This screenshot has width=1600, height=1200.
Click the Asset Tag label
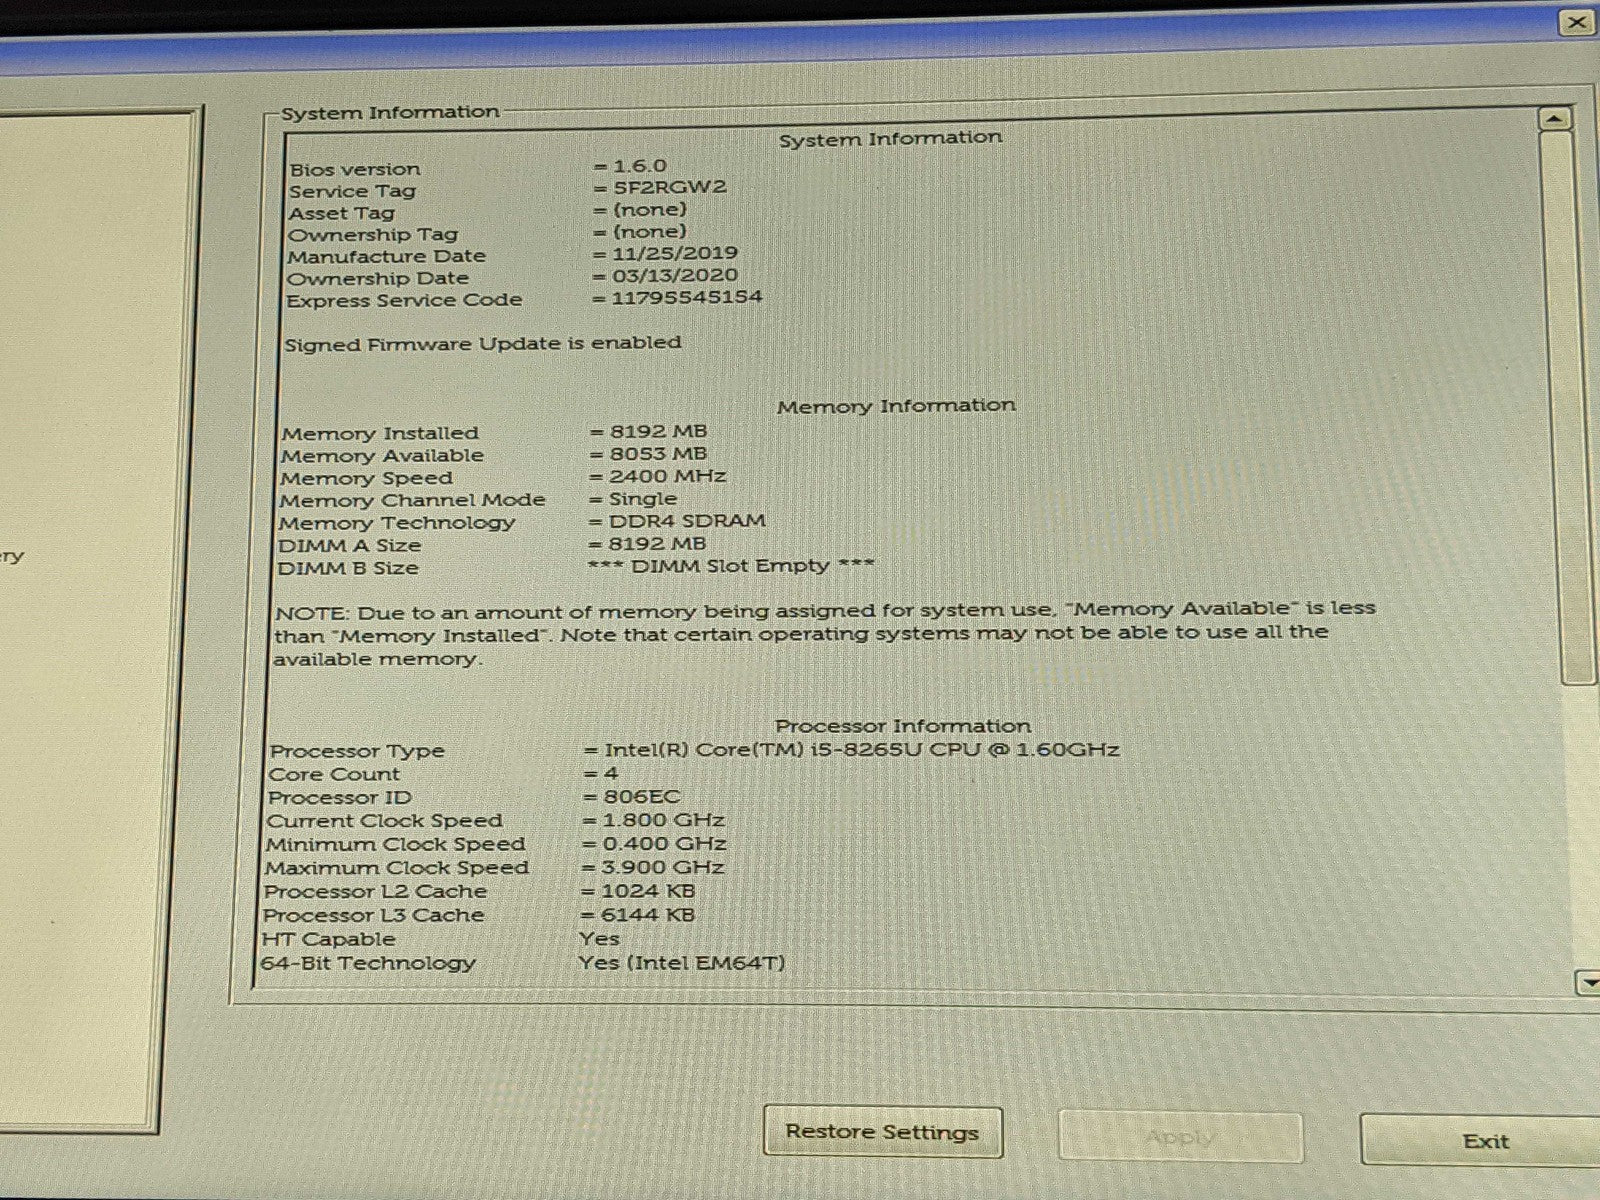tap(341, 213)
